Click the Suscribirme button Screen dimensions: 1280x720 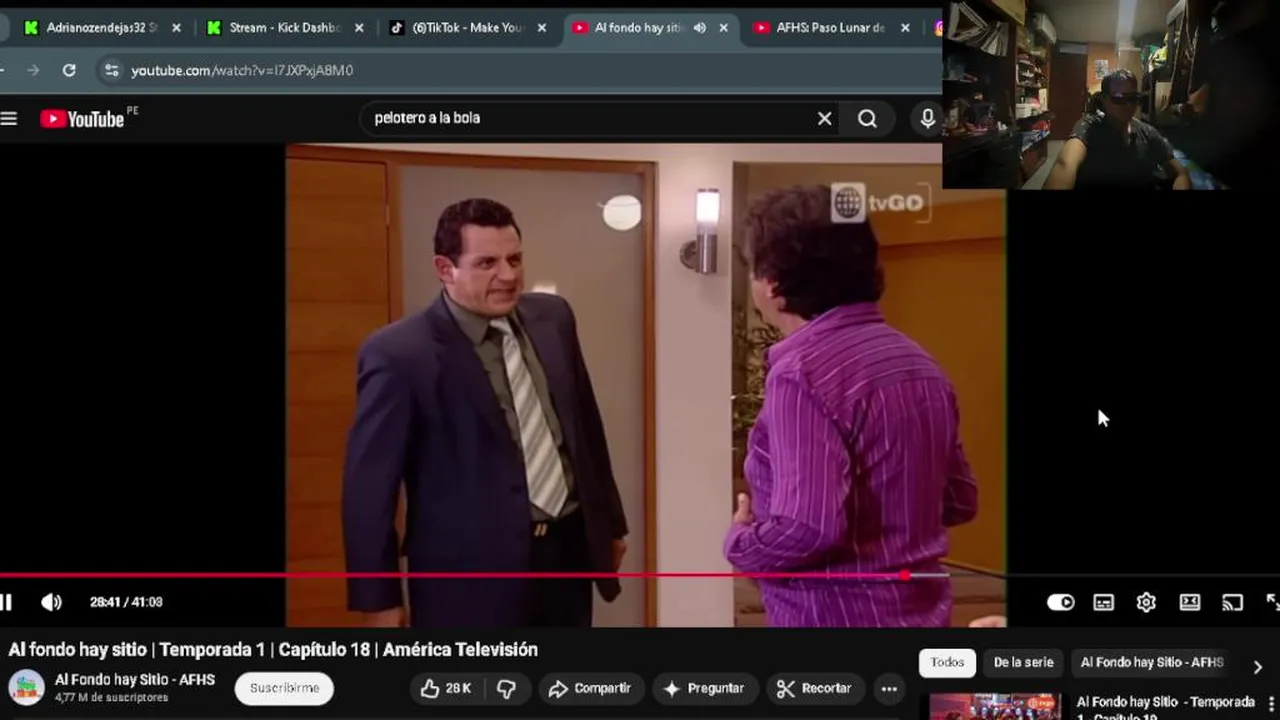(284, 688)
